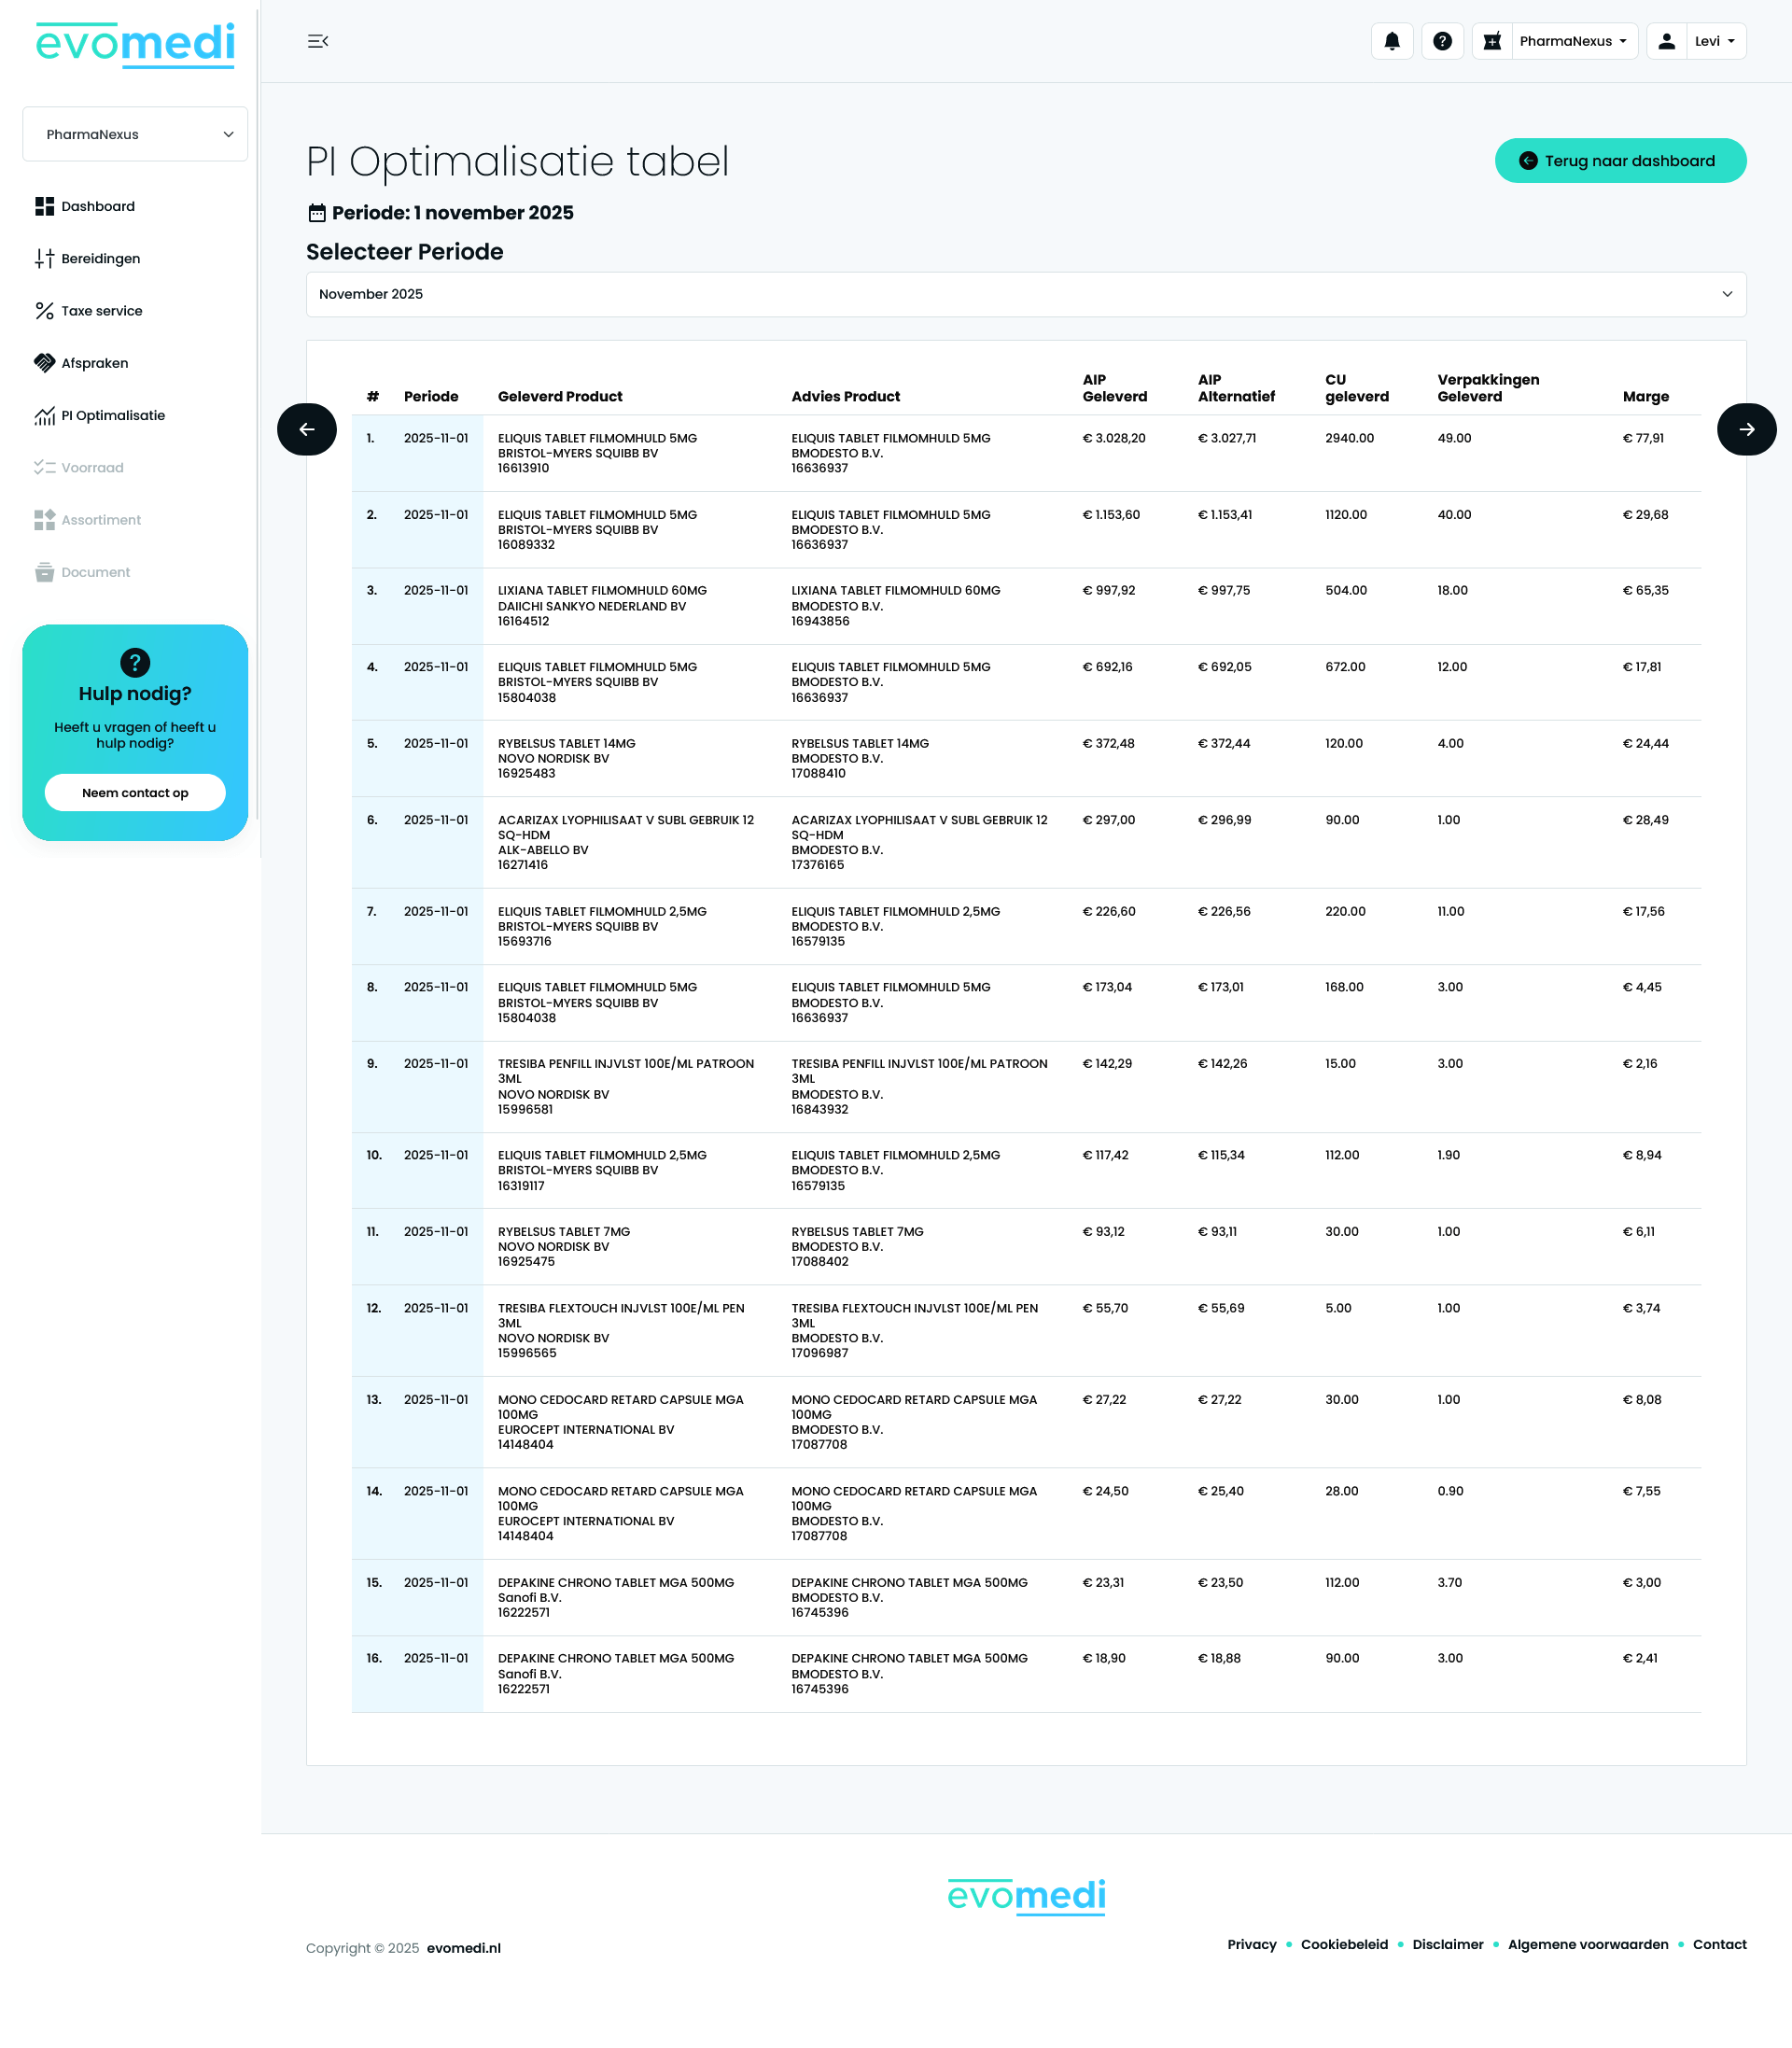1792x2048 pixels.
Task: Open the help question mark icon
Action: pyautogui.click(x=1442, y=41)
